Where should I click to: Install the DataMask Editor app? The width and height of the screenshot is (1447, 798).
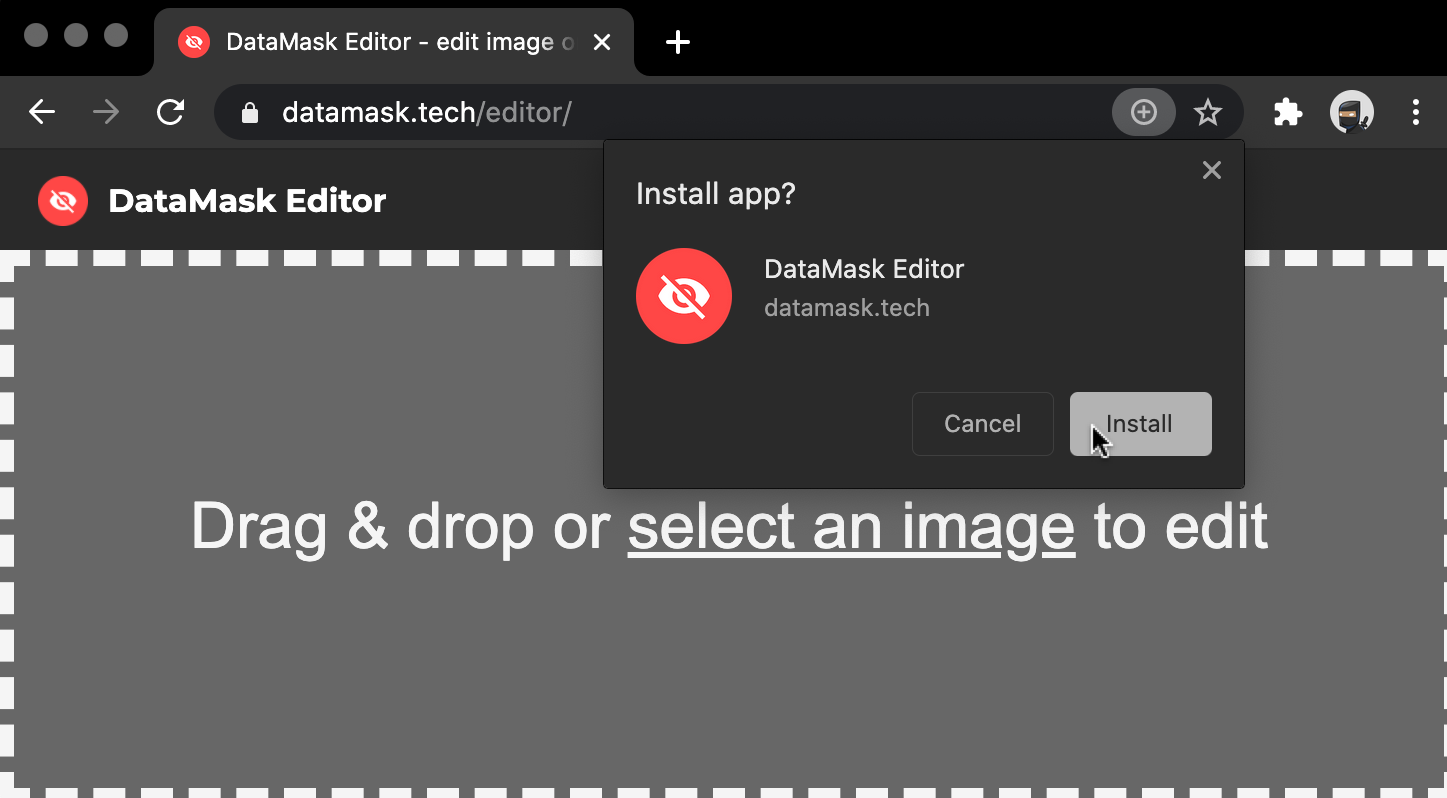pyautogui.click(x=1140, y=423)
